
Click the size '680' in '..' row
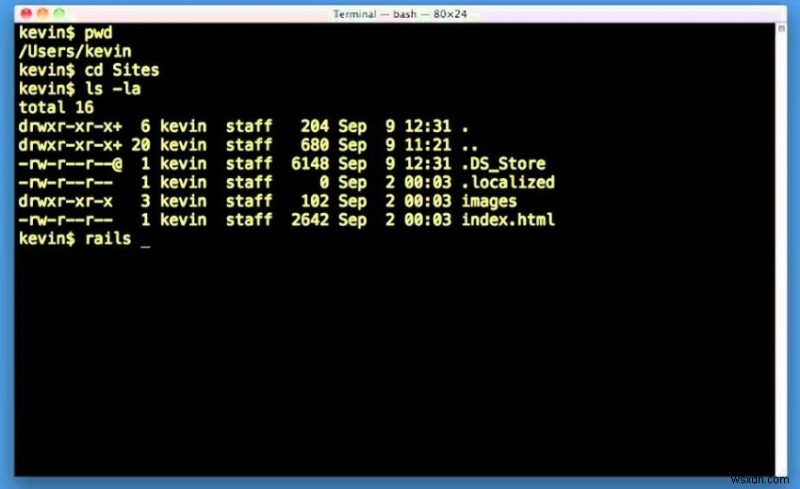pos(315,145)
